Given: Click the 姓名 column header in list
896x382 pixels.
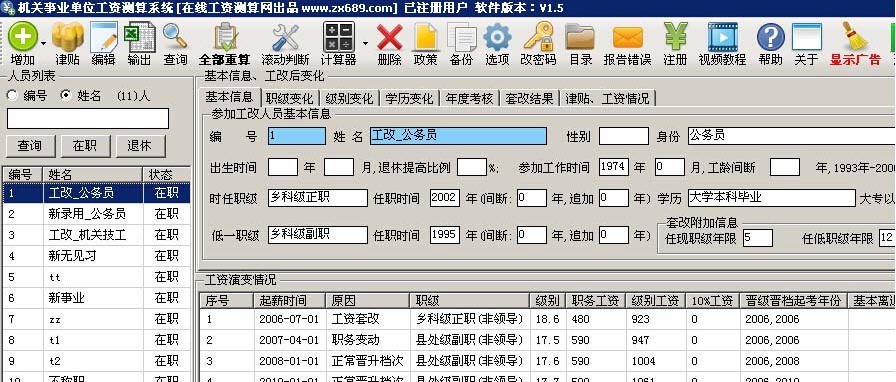Looking at the screenshot, I should click(x=93, y=174).
